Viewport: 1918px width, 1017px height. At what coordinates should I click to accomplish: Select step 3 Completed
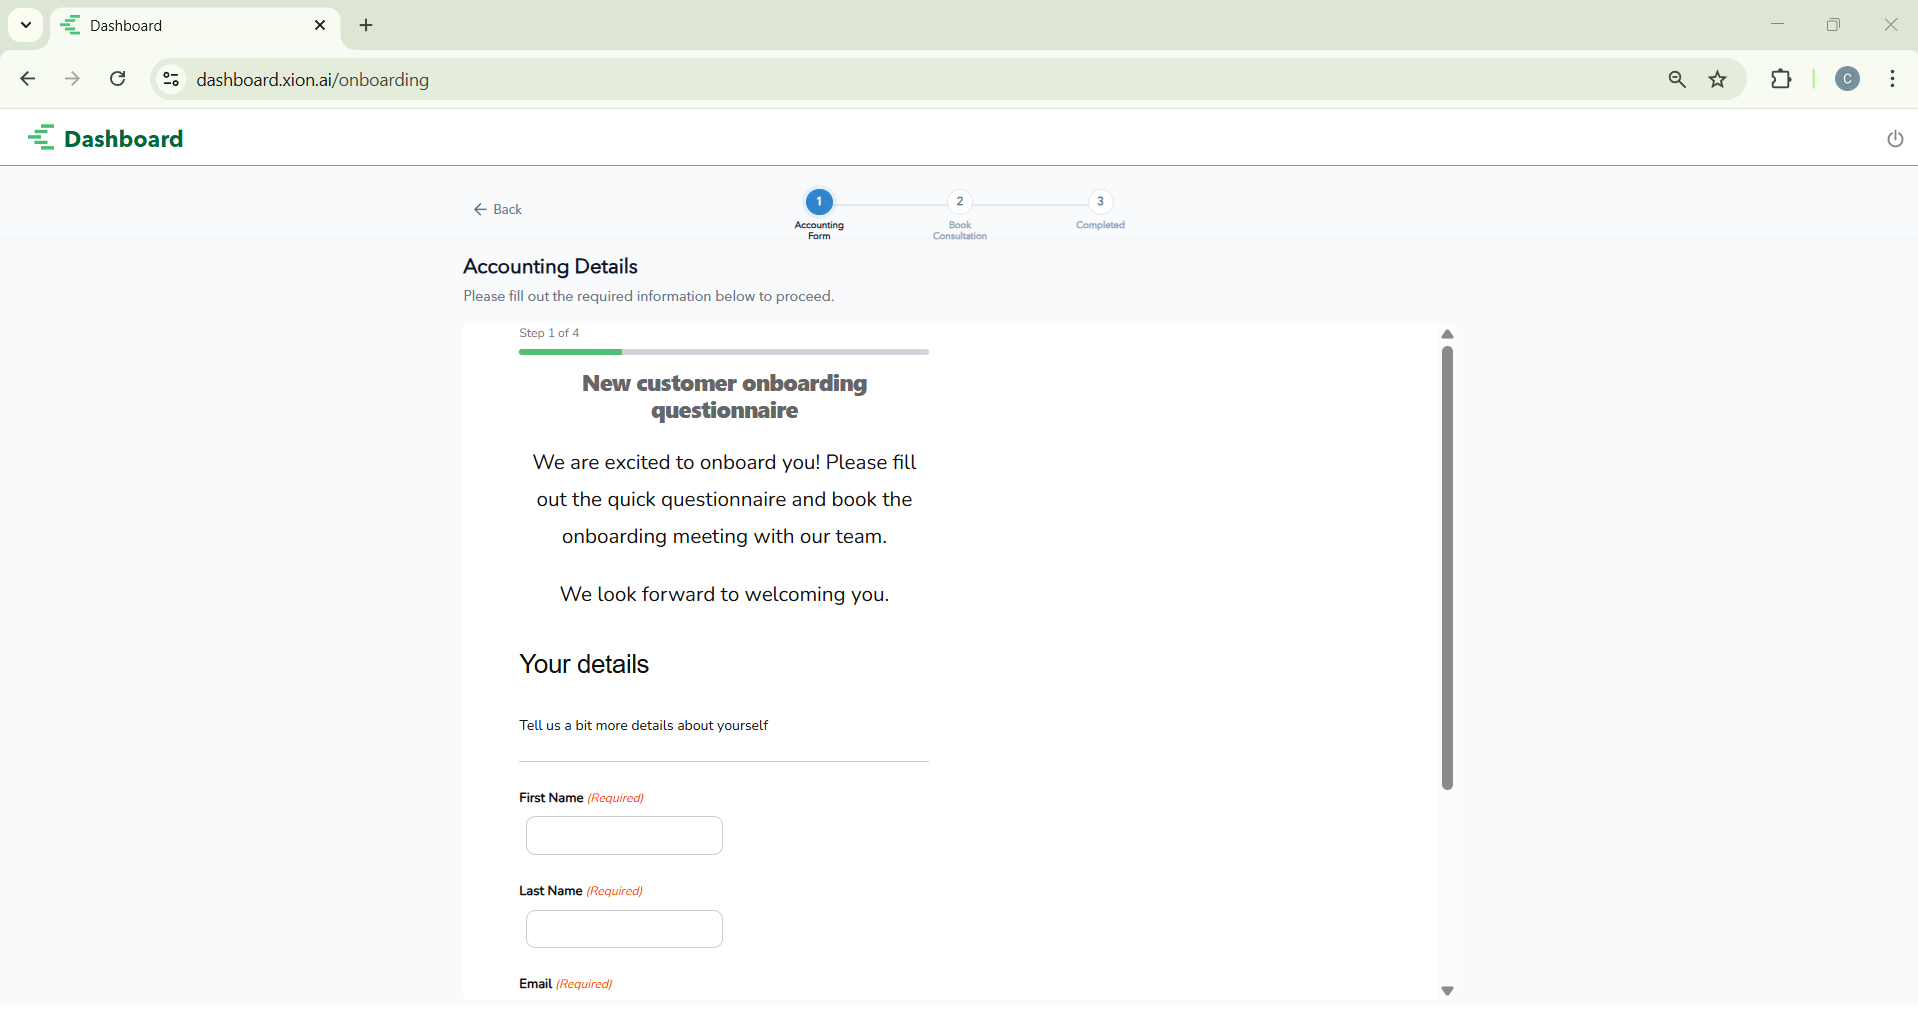tap(1100, 202)
